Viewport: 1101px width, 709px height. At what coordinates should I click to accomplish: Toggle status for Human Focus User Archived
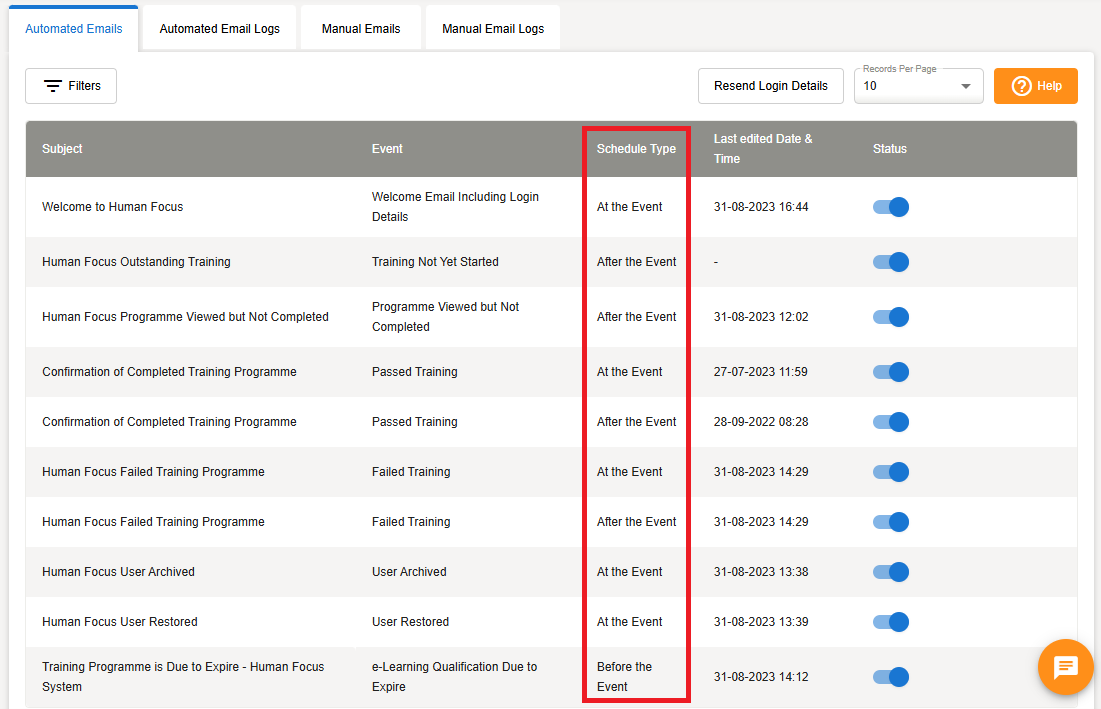[x=890, y=572]
